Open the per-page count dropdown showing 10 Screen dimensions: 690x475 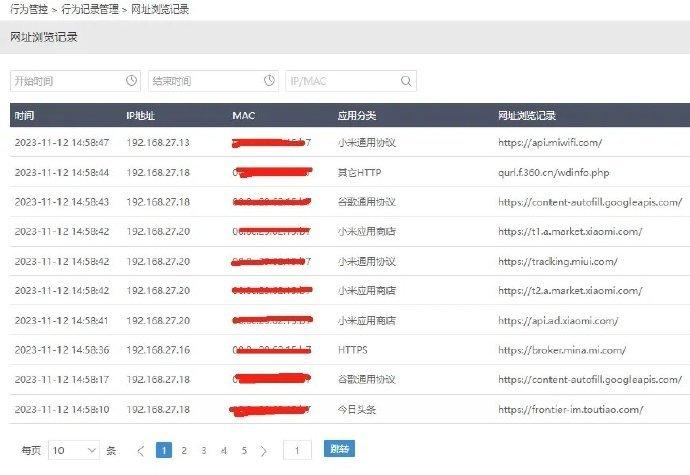73,450
